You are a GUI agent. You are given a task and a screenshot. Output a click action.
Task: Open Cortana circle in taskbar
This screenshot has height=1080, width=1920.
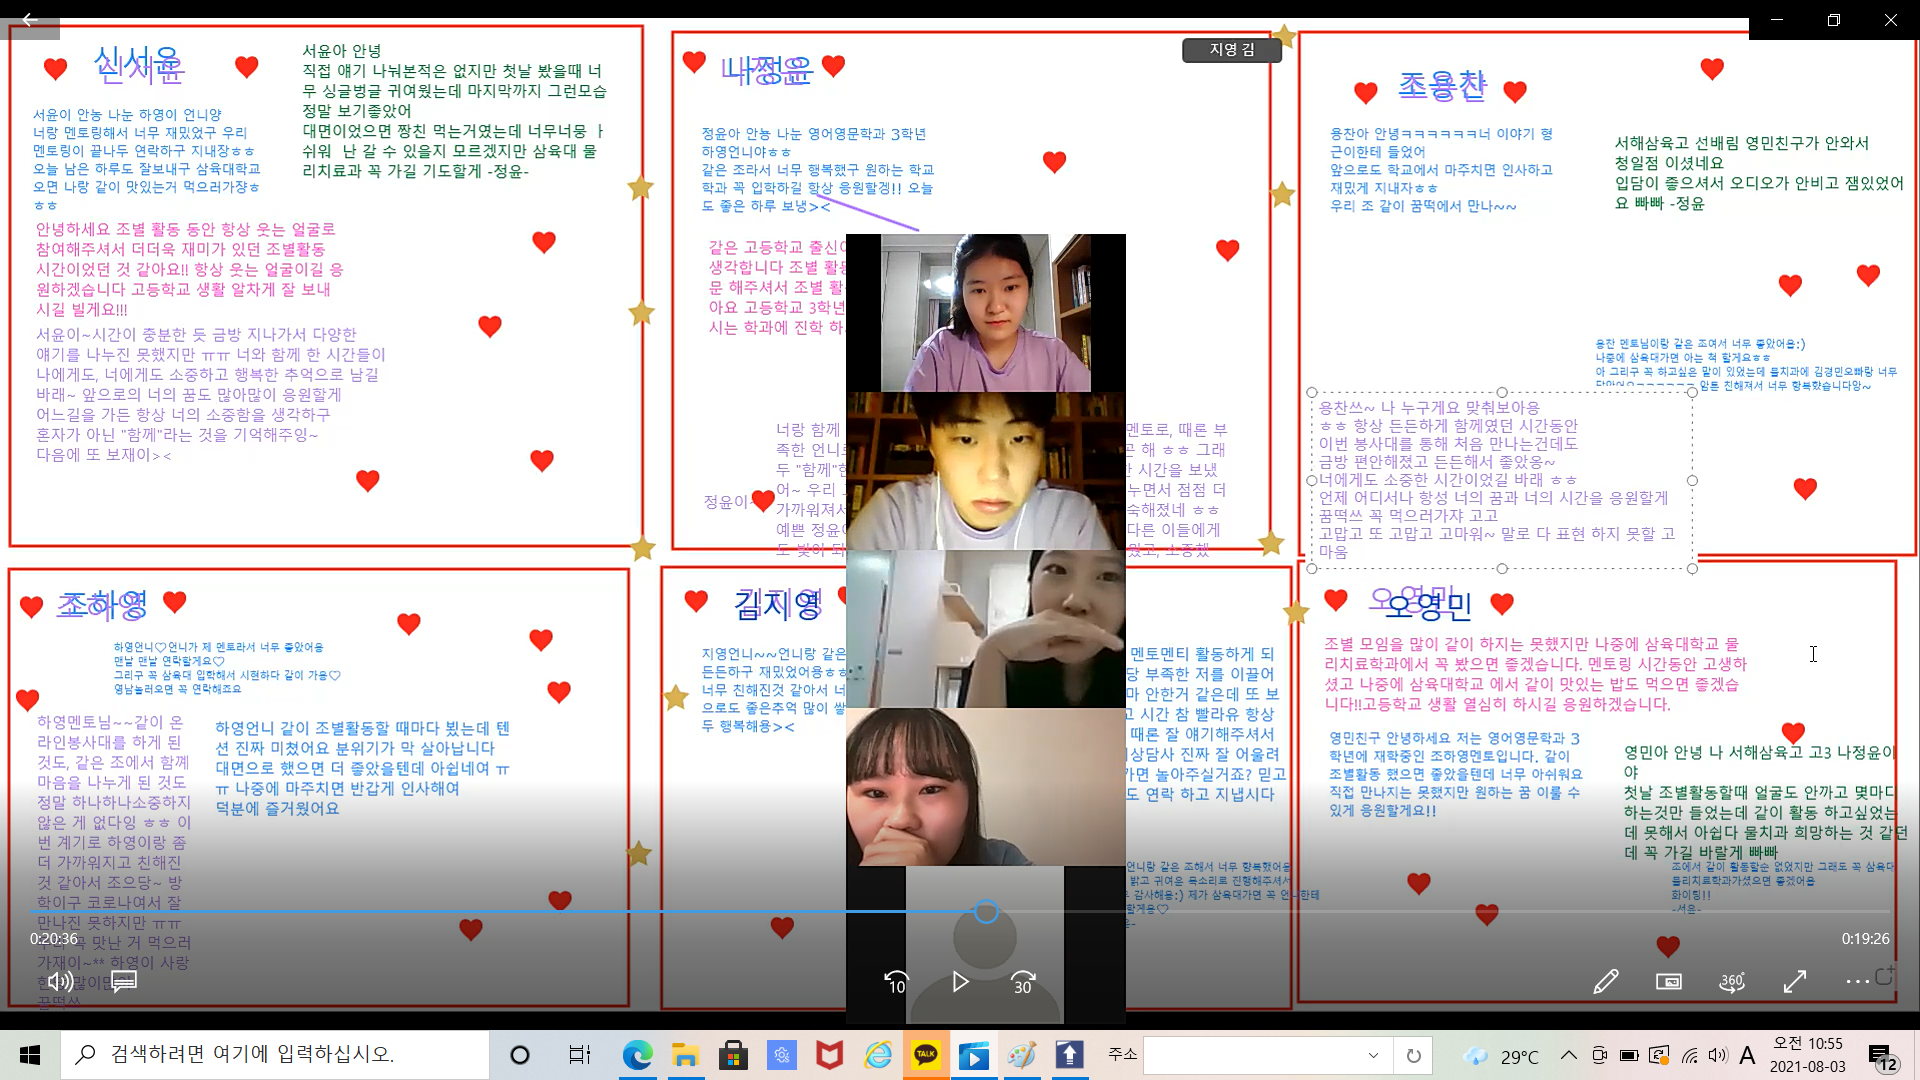519,1055
